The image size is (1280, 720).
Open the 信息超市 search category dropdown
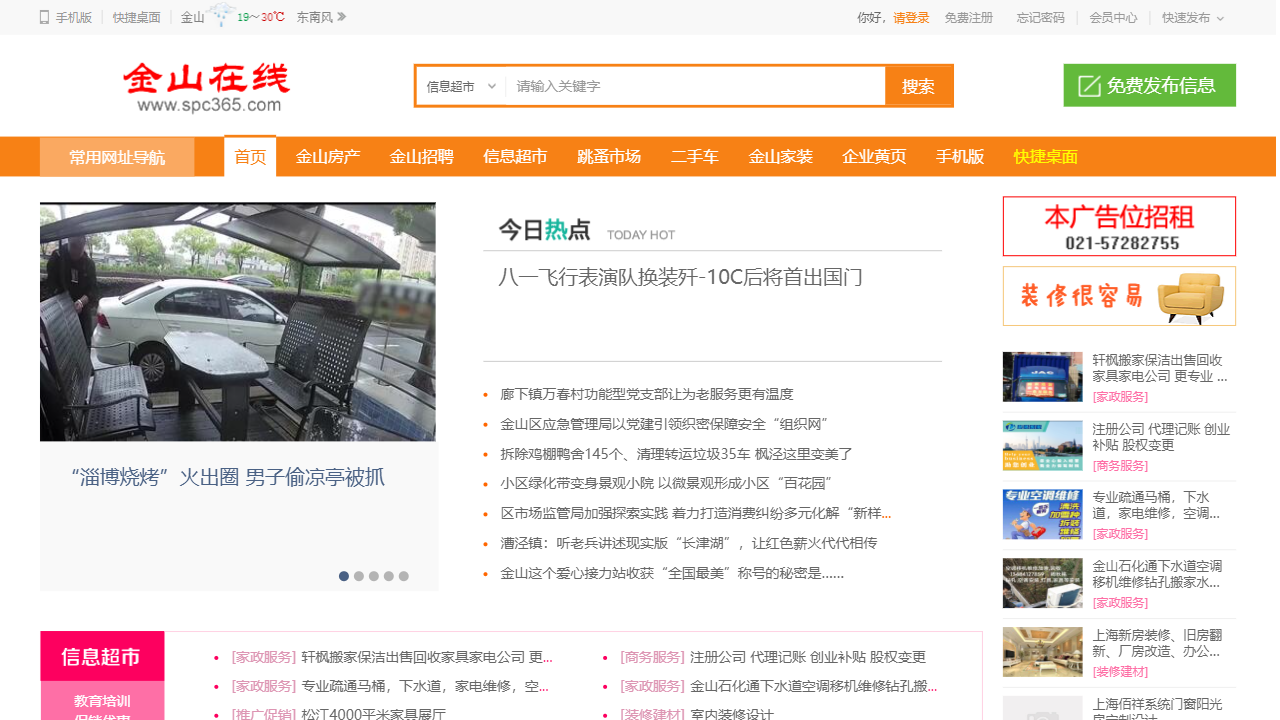point(461,87)
